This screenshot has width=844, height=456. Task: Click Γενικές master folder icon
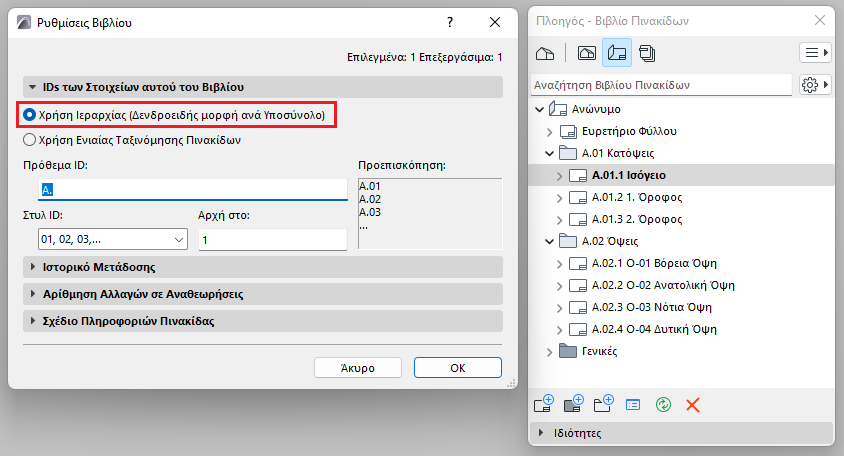click(568, 351)
